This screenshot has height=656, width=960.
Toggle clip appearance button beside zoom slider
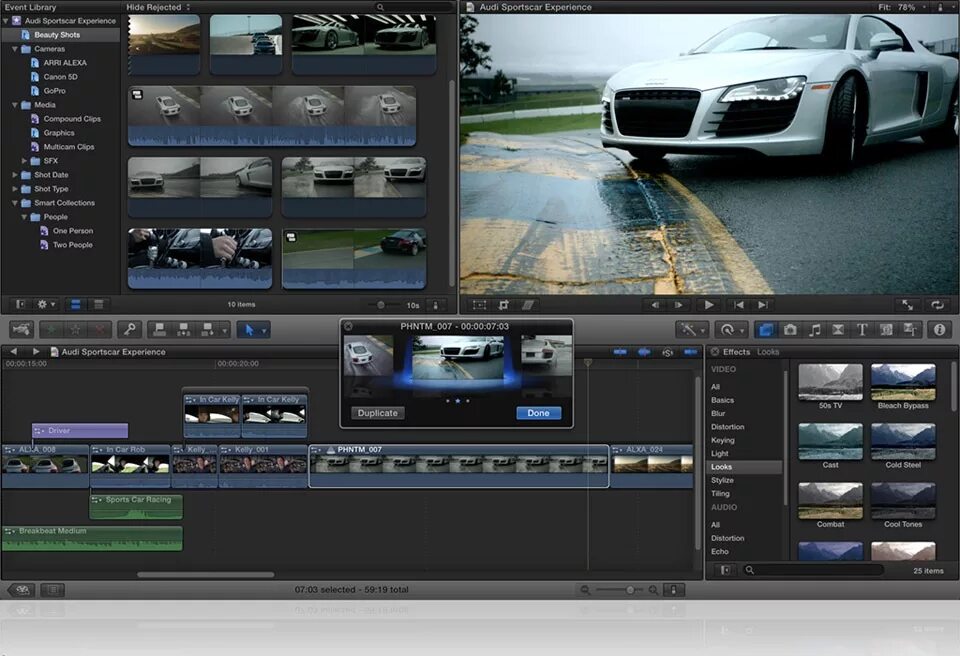[673, 590]
